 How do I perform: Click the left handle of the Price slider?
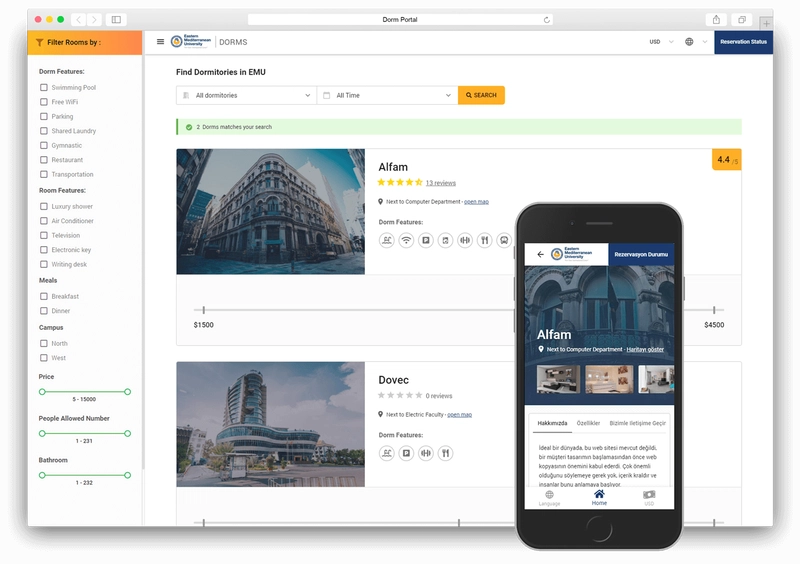tap(42, 391)
